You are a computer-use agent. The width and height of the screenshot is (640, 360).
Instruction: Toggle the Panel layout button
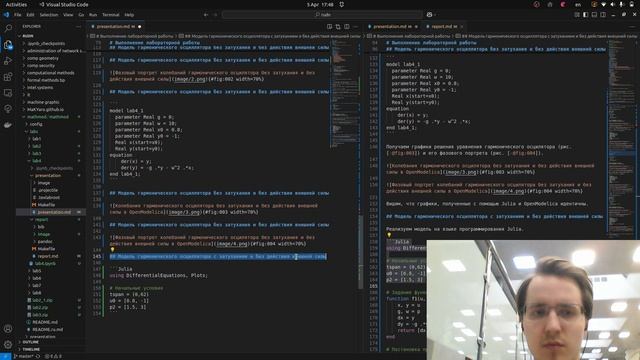(x=594, y=15)
